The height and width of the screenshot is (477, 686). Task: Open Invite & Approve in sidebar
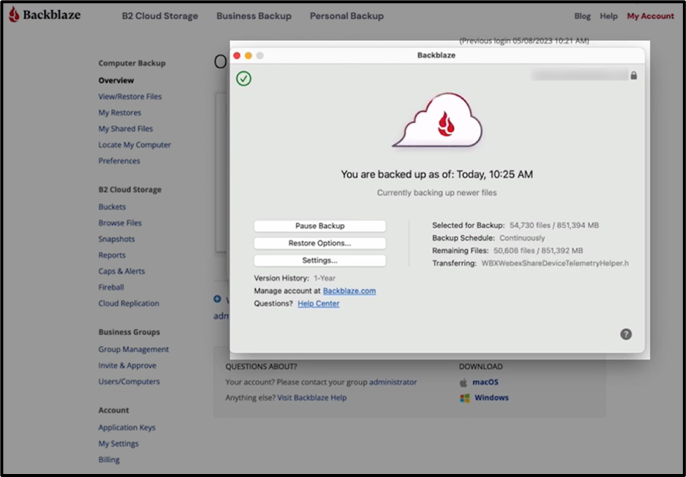click(127, 365)
